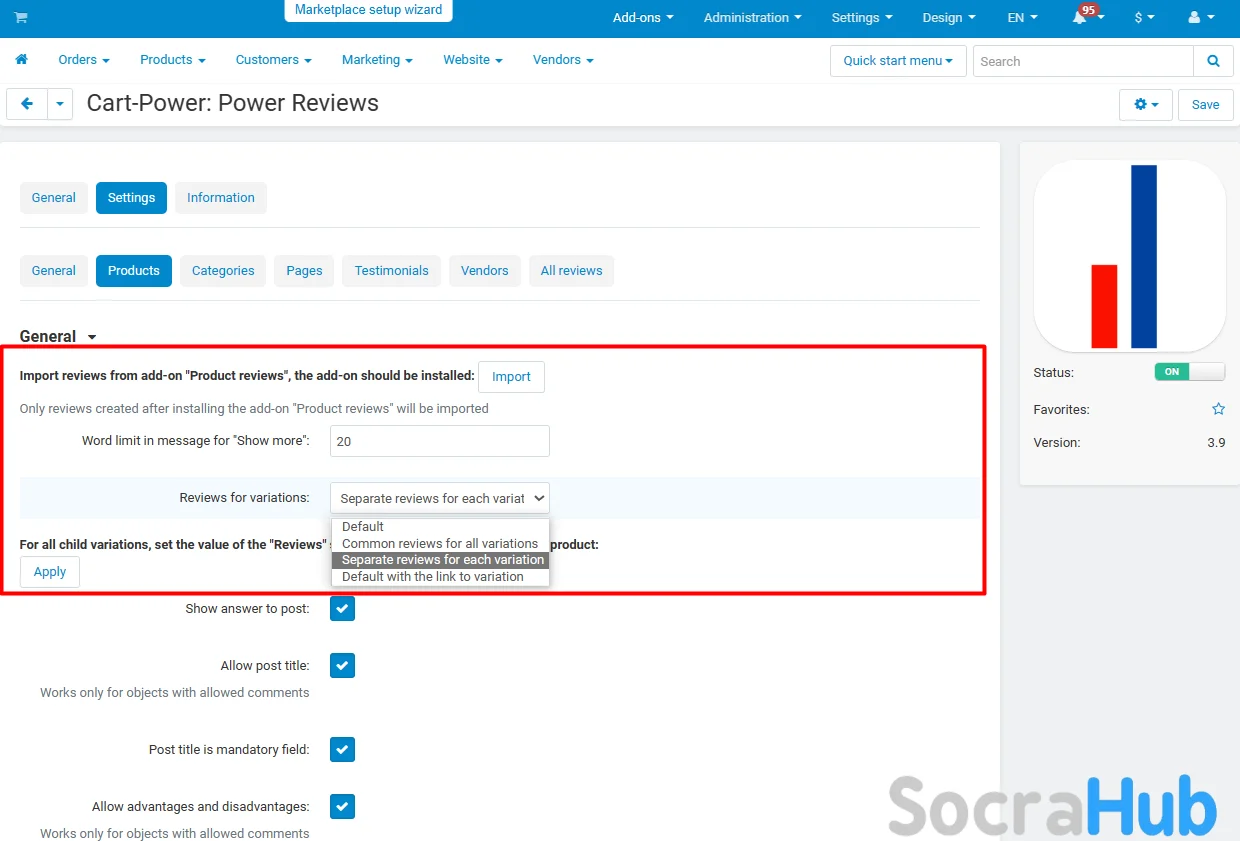Toggle the add-on Status ON switch
Screen dimensions: 1240x841
tap(1189, 372)
